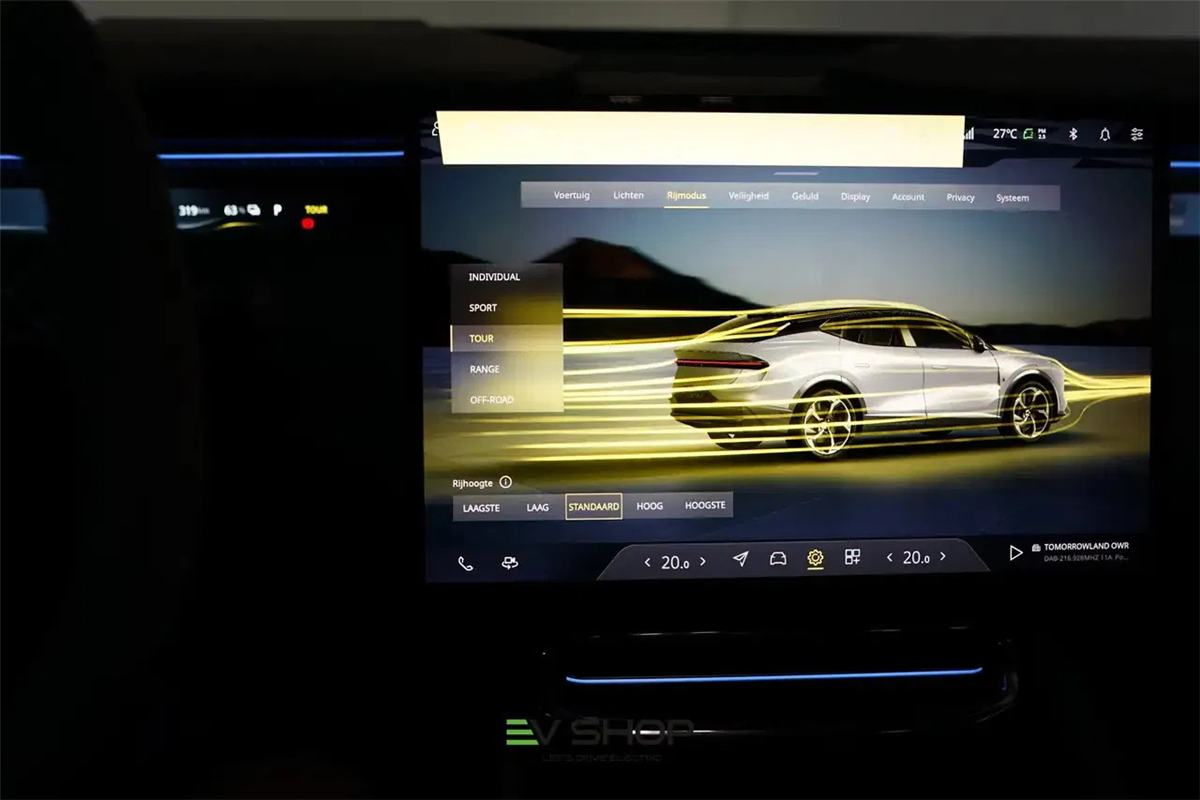Open notifications bell icon
Viewport: 1200px width, 800px height.
point(1105,134)
